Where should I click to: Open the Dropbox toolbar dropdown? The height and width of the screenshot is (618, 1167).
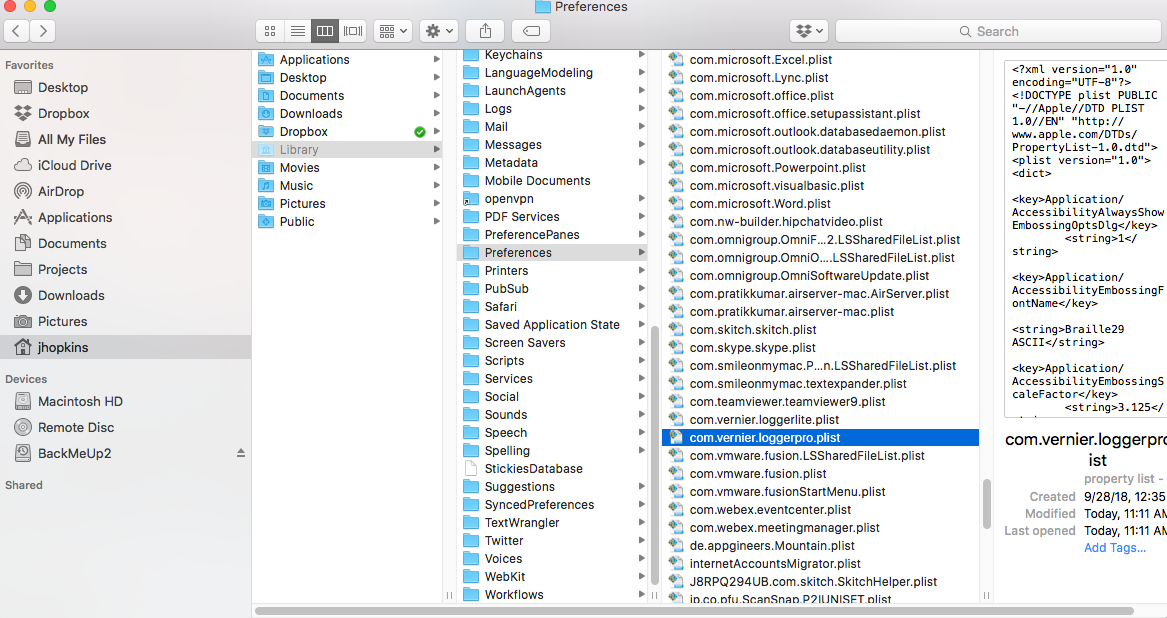(809, 31)
